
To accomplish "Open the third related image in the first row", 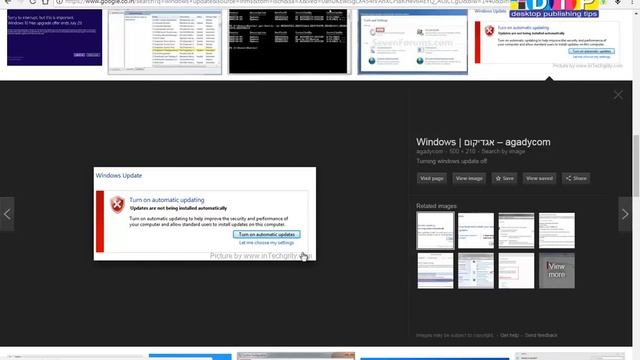I will point(516,231).
